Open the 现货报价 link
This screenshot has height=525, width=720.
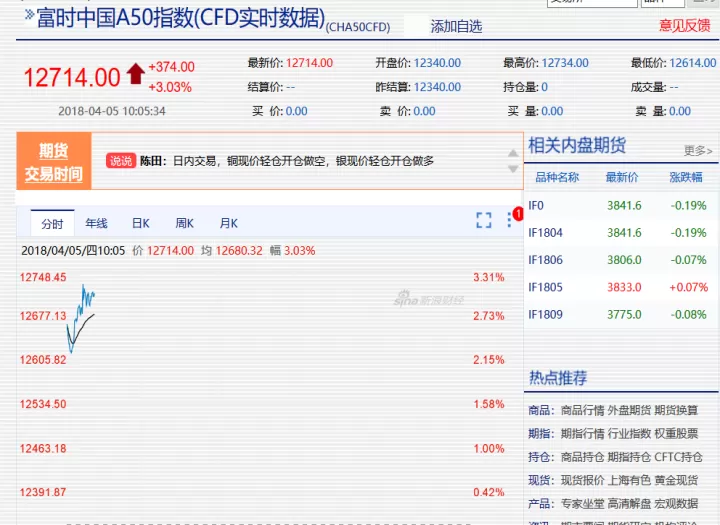pos(582,480)
